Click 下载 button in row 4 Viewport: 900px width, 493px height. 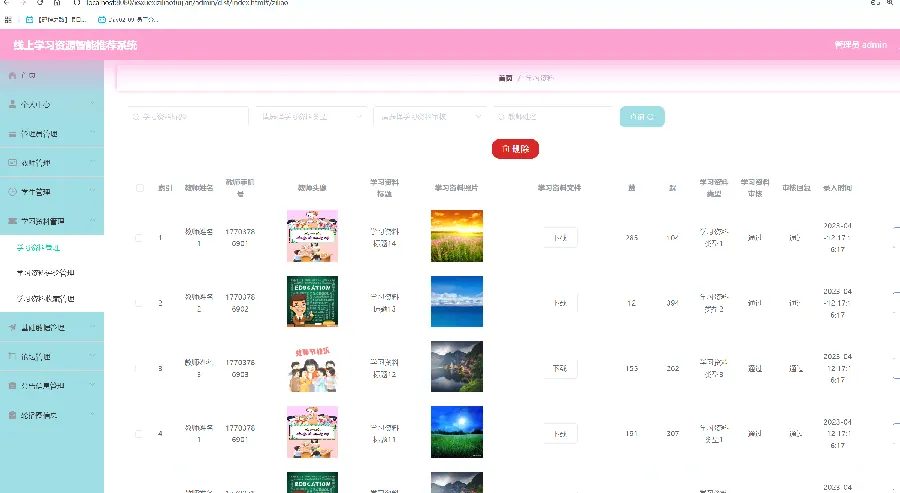[560, 434]
